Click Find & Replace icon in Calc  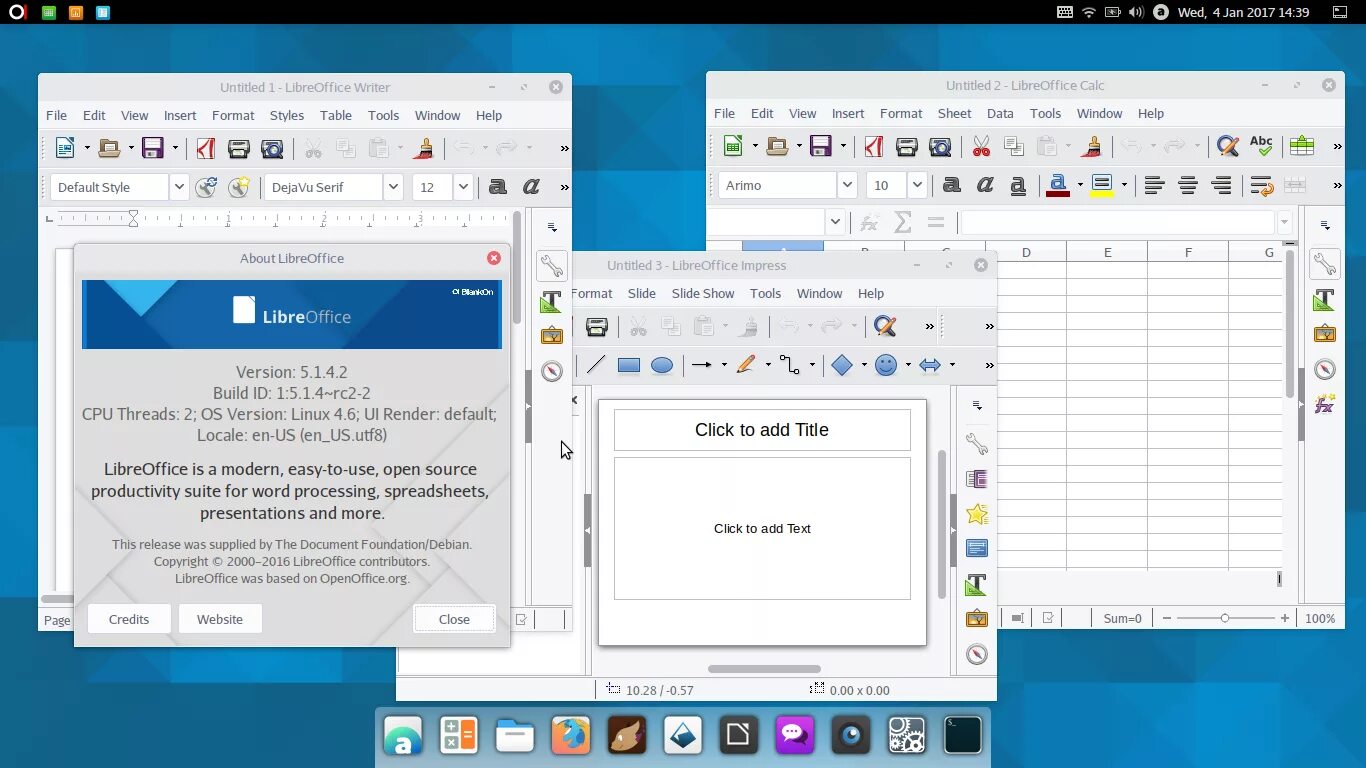1228,146
